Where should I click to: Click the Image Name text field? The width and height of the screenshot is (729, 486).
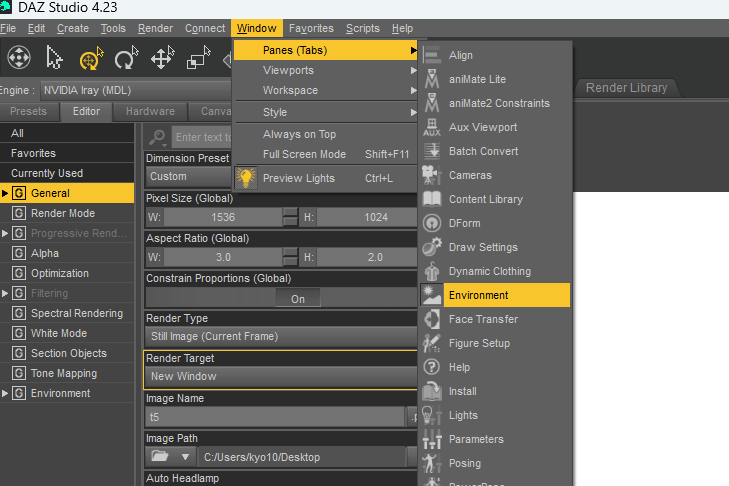[275, 417]
